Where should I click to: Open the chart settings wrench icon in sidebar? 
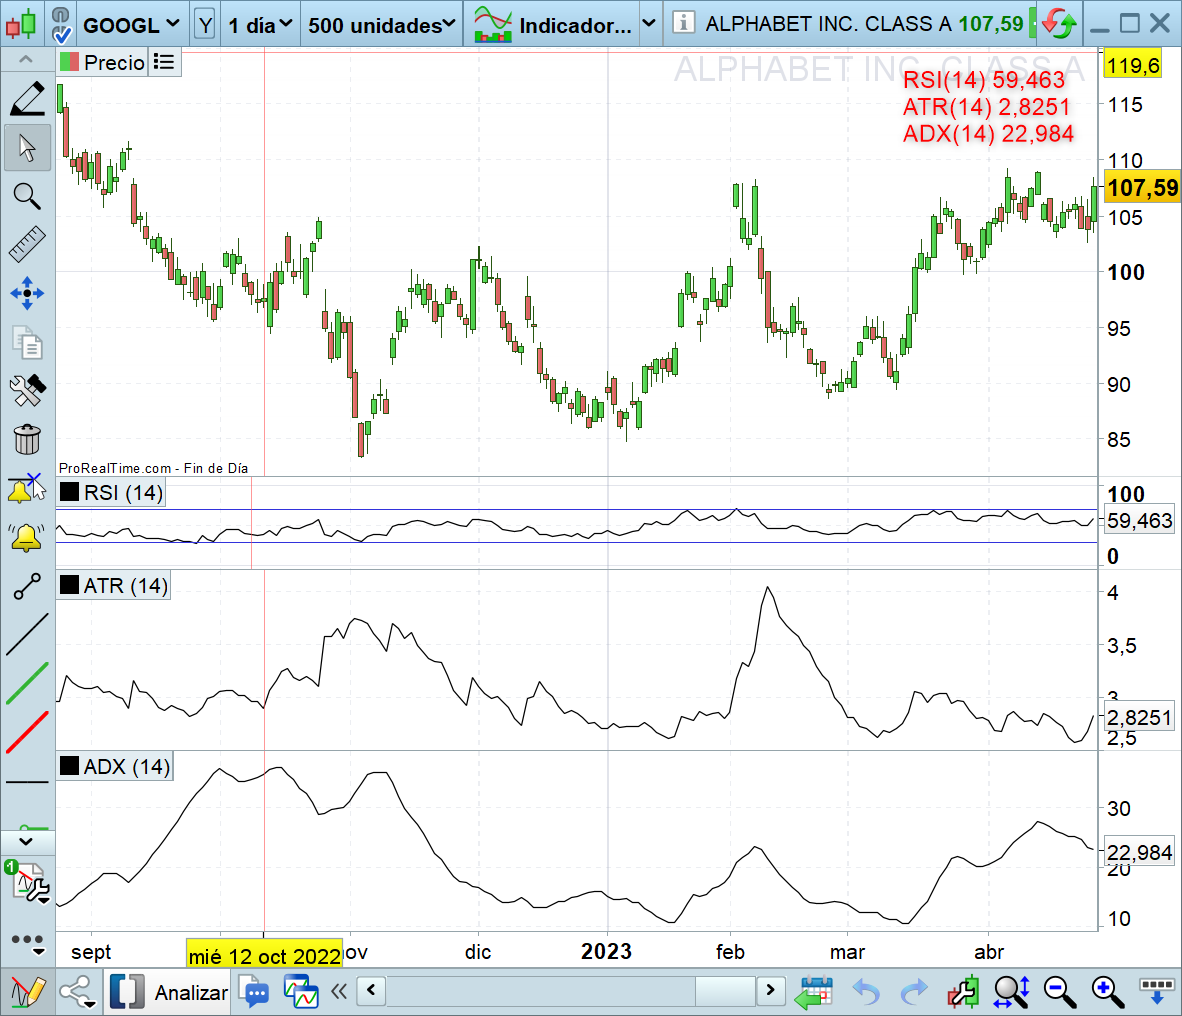(x=29, y=882)
